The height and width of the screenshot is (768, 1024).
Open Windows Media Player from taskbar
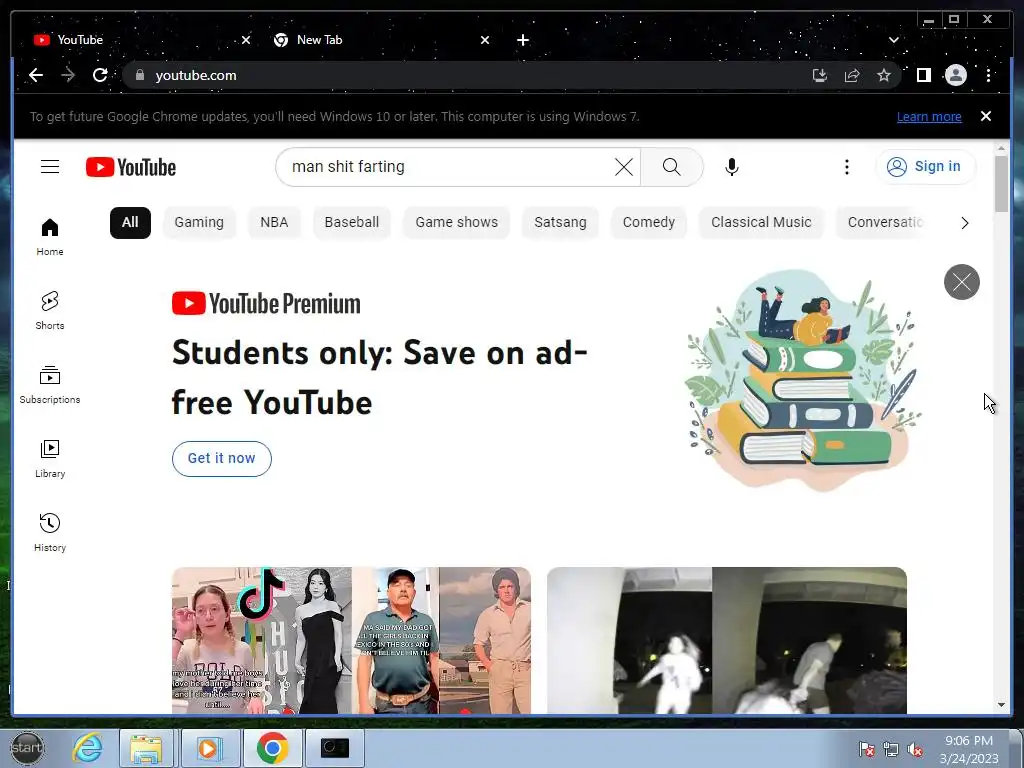point(209,748)
